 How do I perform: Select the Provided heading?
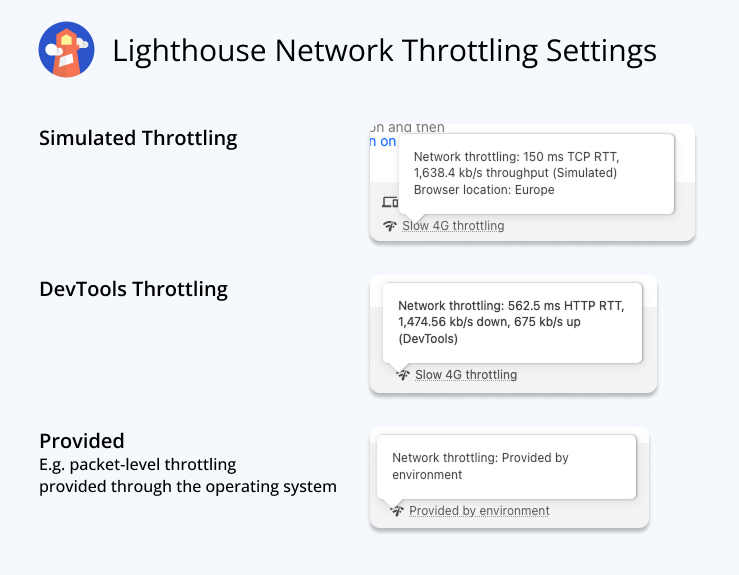point(82,441)
